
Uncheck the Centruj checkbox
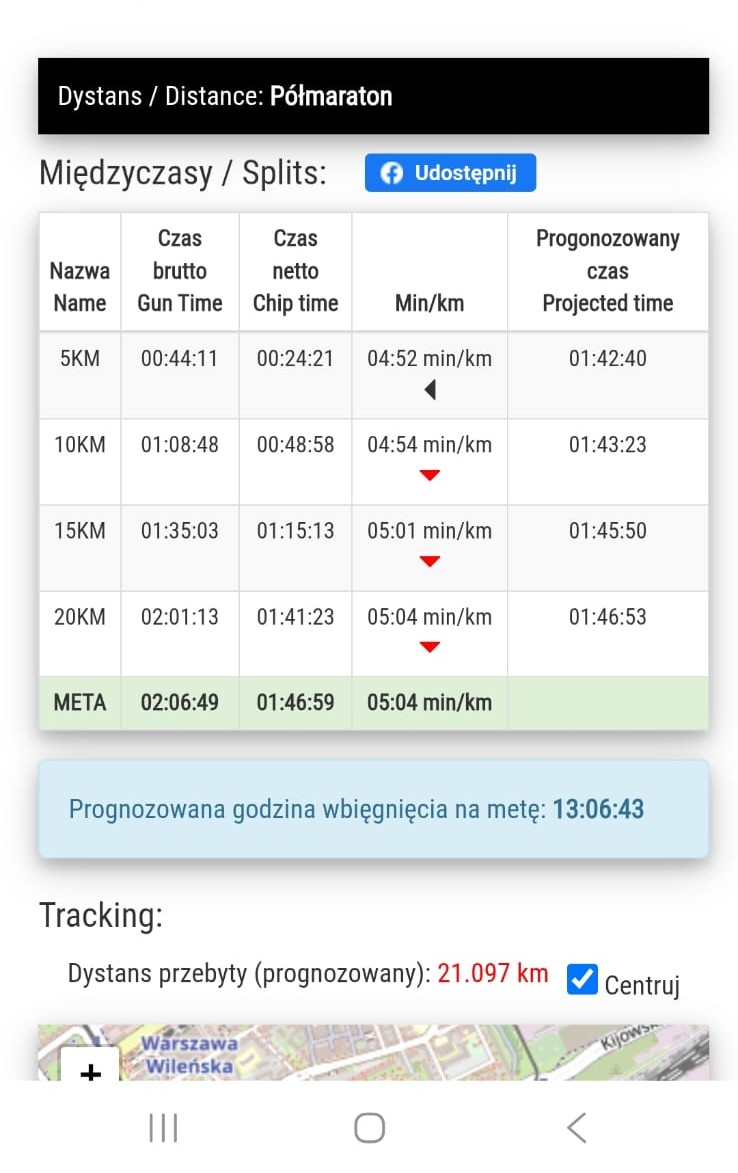pos(582,980)
